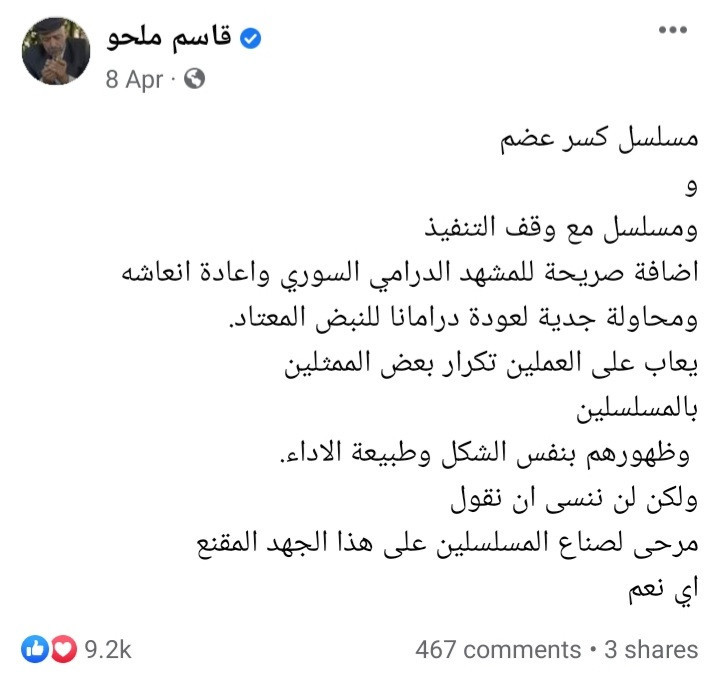Click the globe public-audience icon
This screenshot has width=720, height=683.
(x=194, y=79)
